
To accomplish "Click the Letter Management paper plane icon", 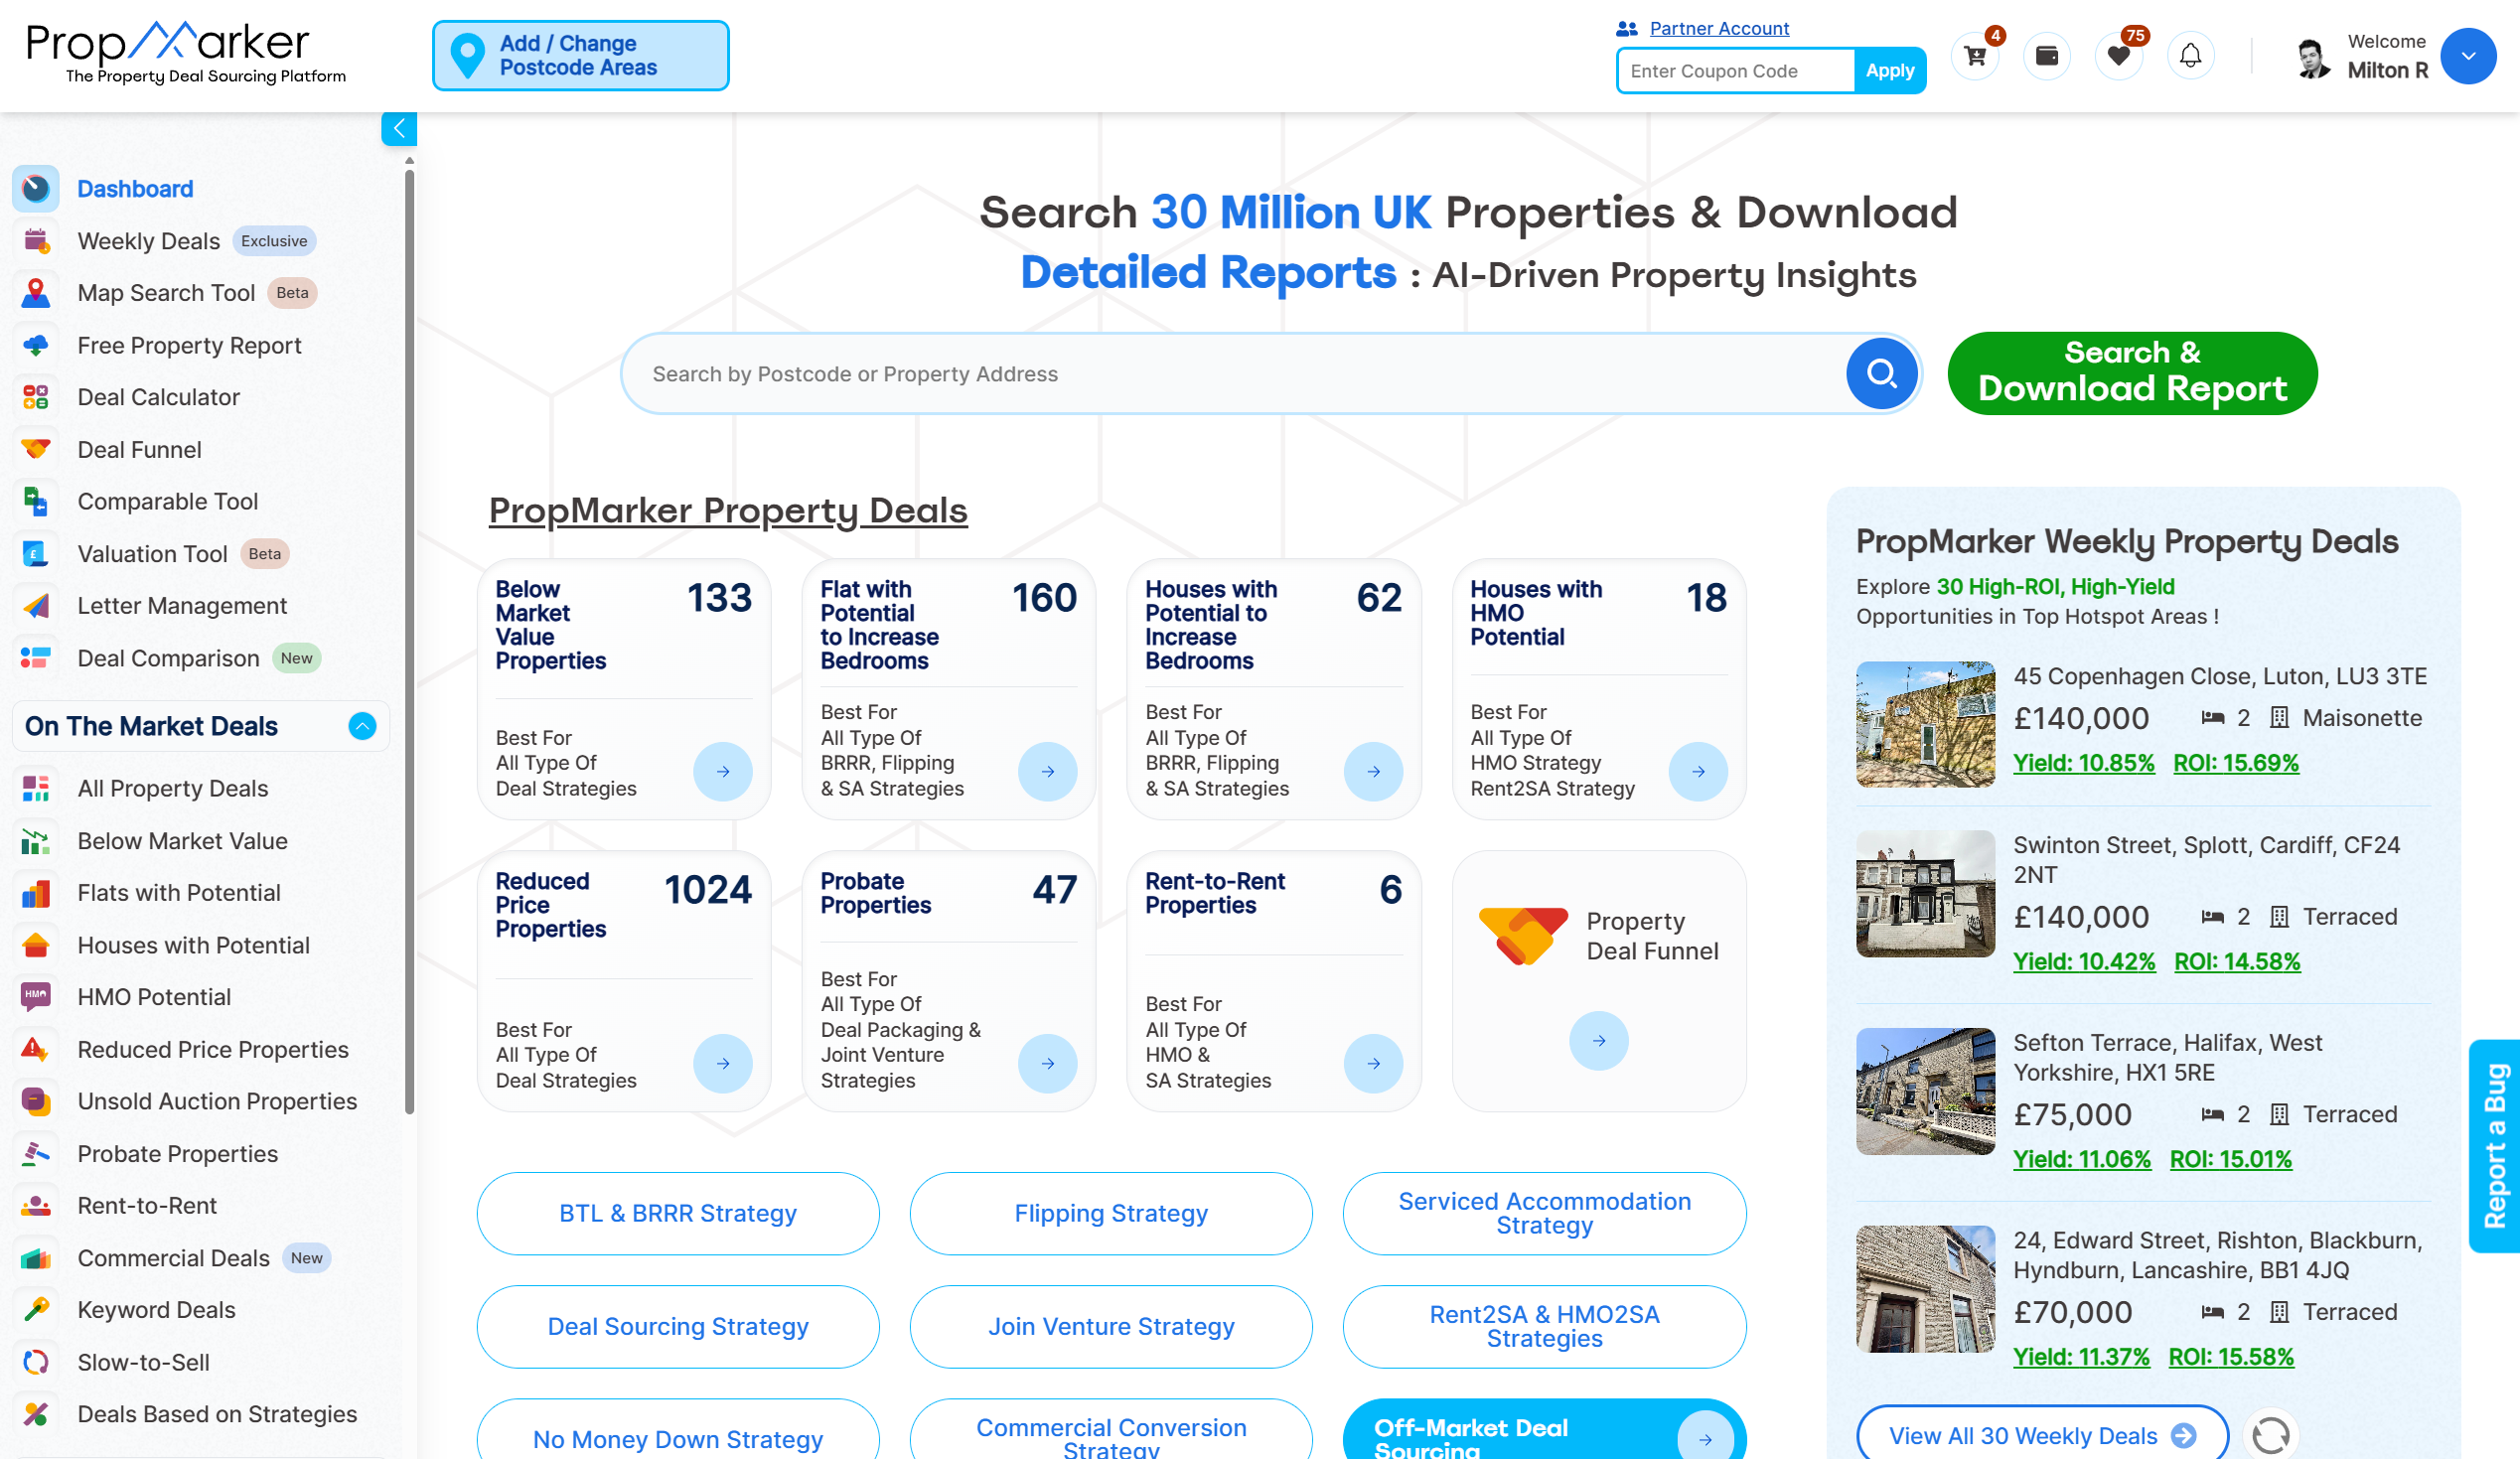I will (36, 606).
